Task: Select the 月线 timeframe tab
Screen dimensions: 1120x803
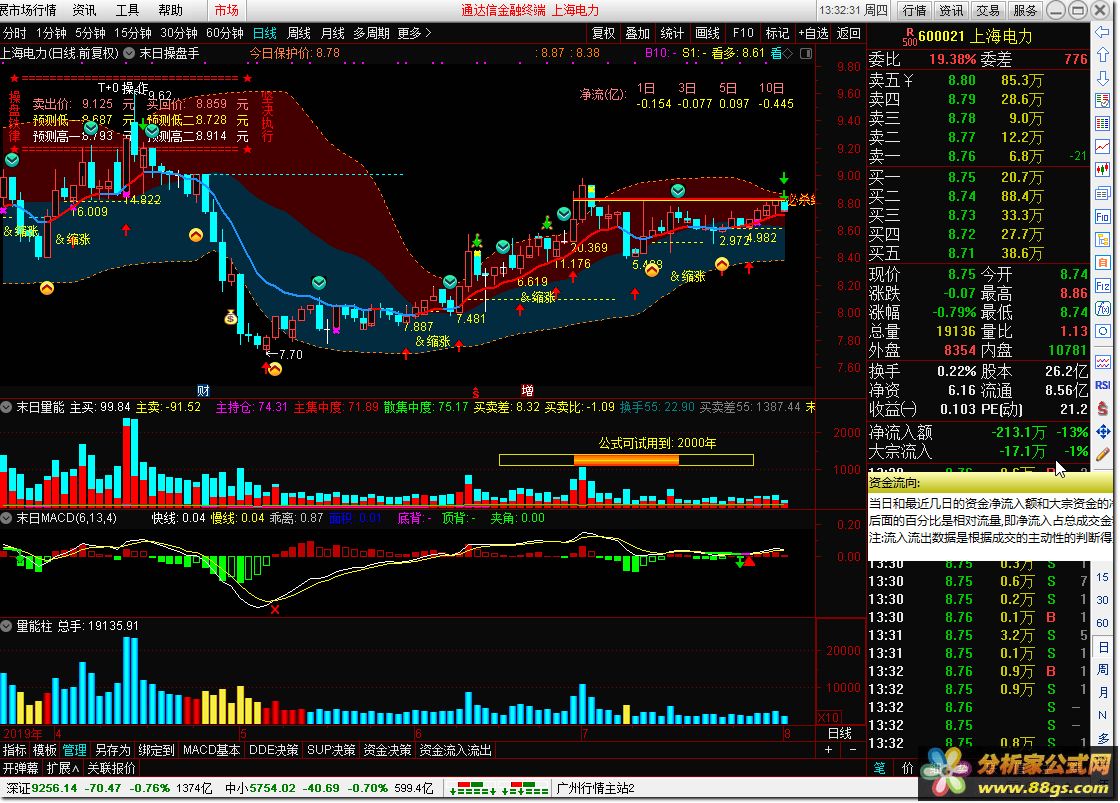Action: click(332, 33)
